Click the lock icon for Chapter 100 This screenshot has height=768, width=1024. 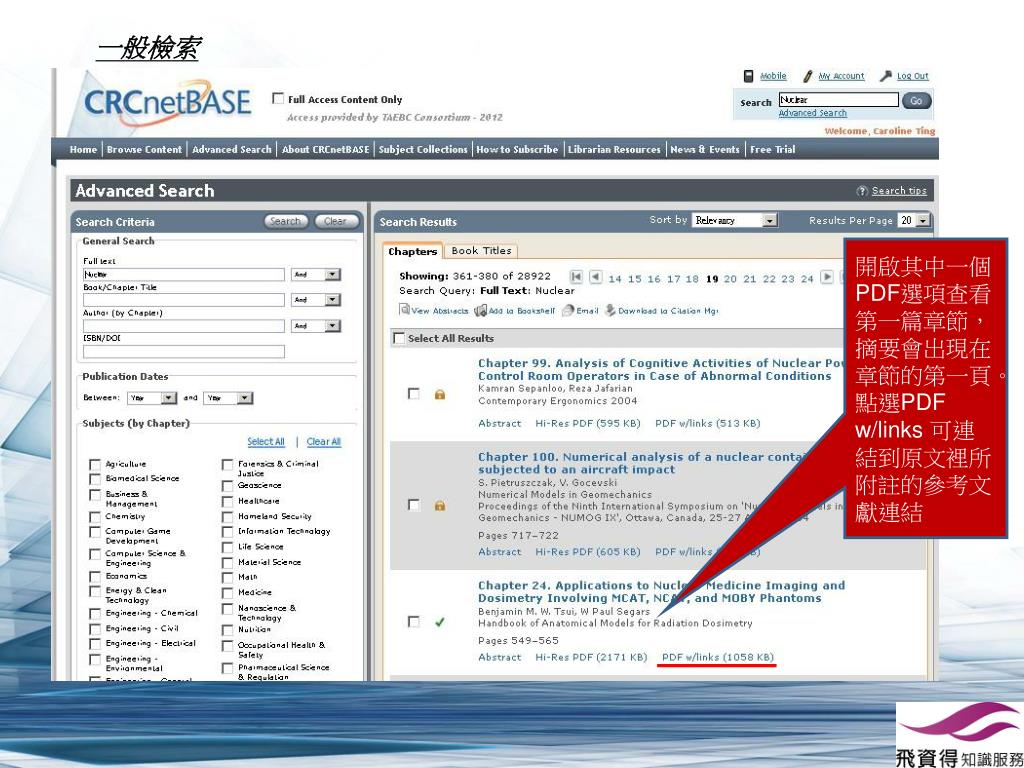click(440, 505)
